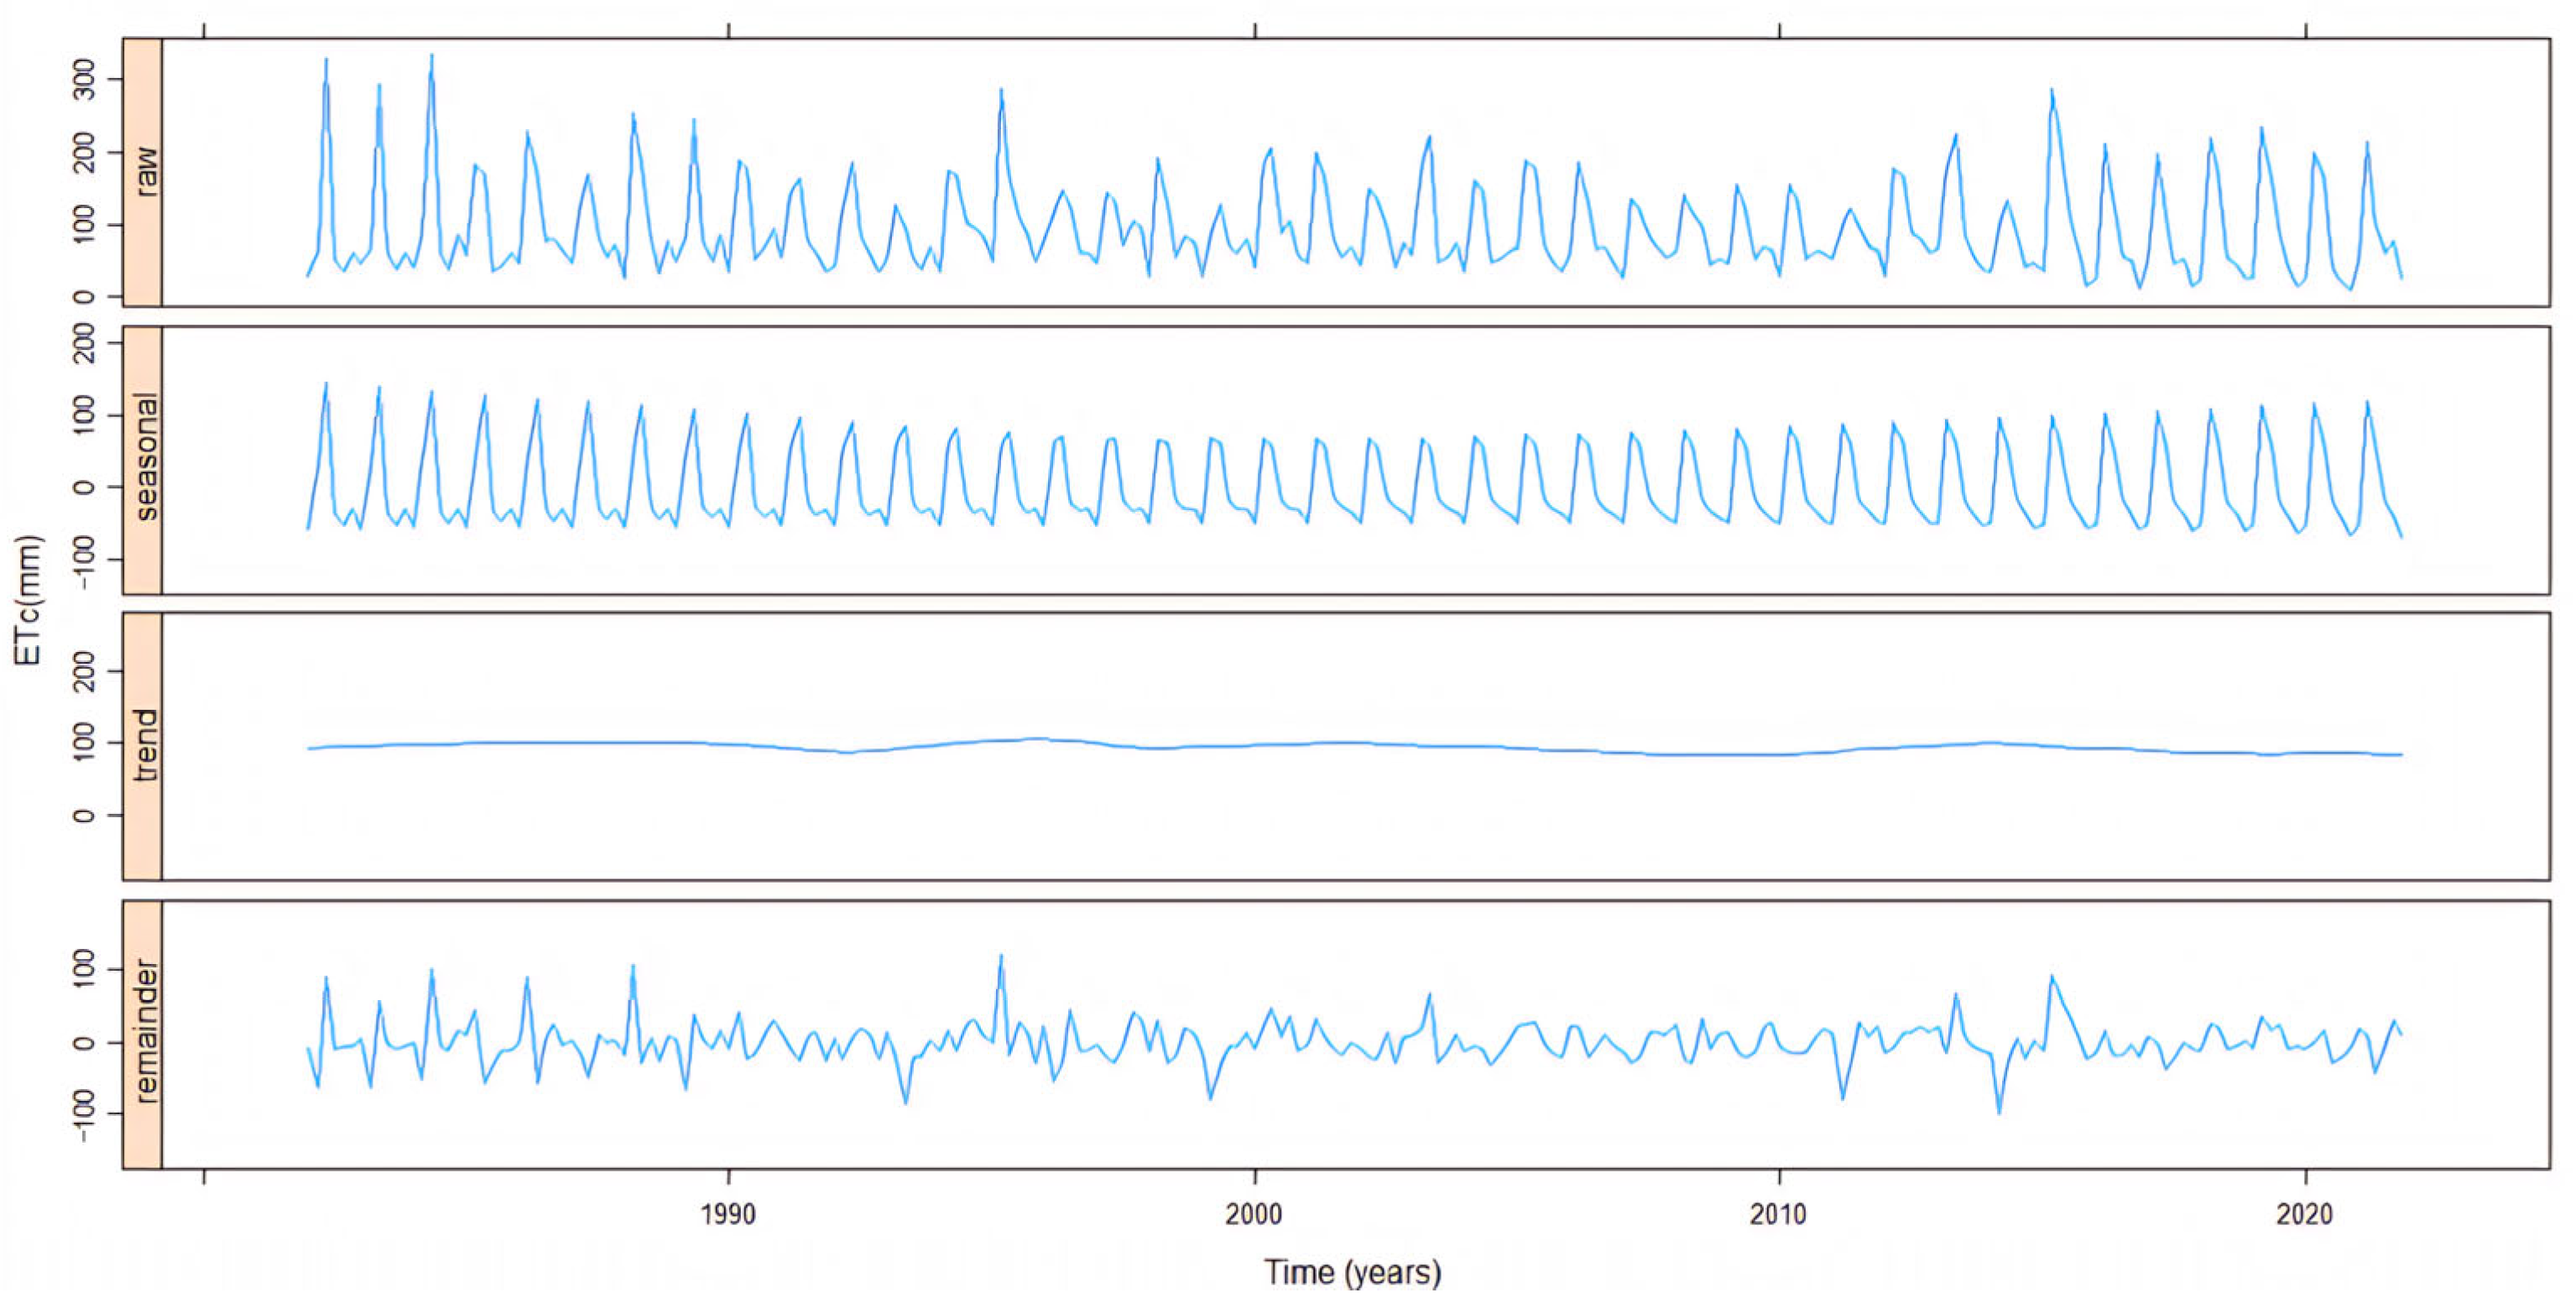Click the 'Time (years)' axis title
Viewport: 2576px width, 1303px height.
pos(1352,1272)
